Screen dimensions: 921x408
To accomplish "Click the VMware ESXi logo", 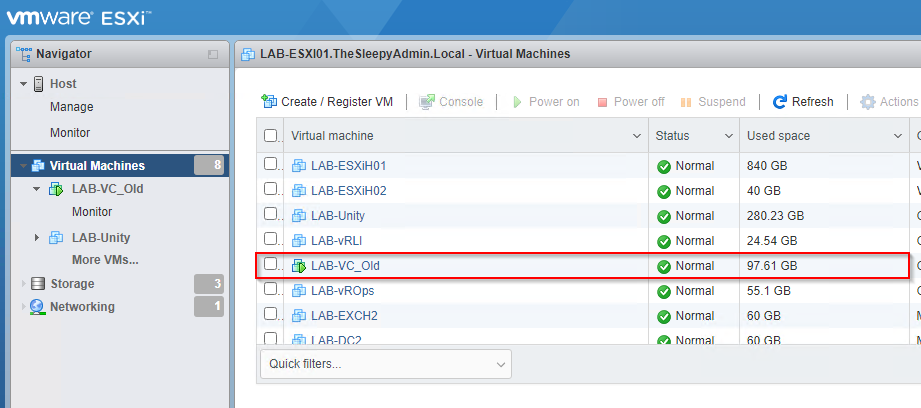I will [78, 18].
